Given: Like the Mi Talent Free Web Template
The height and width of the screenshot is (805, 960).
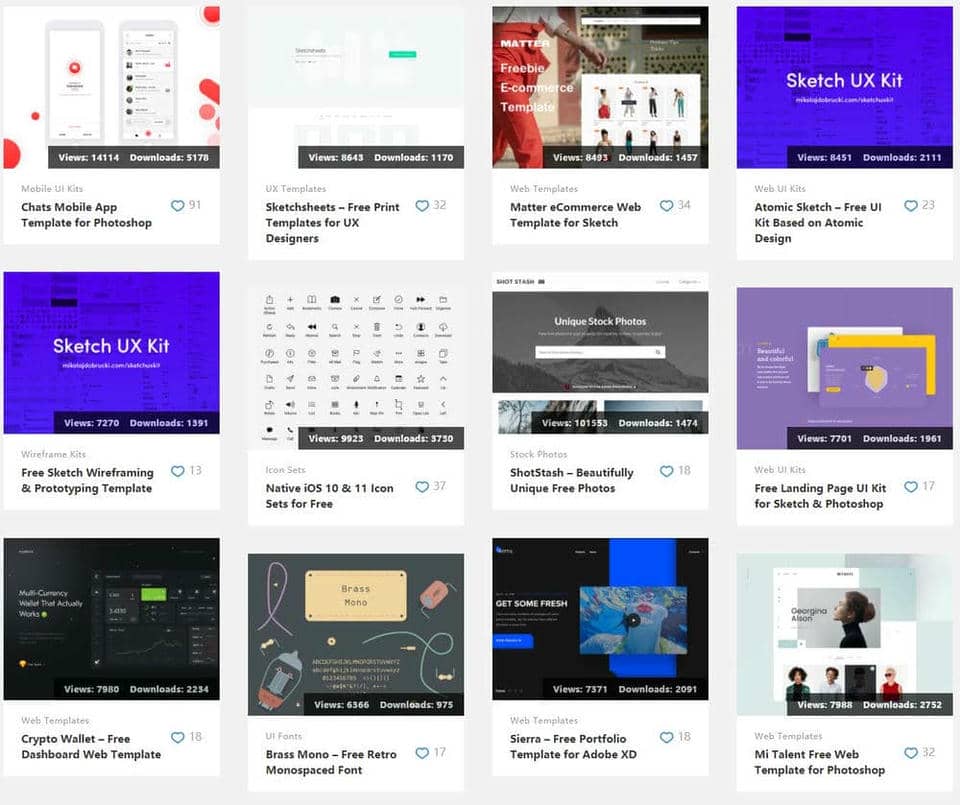Looking at the screenshot, I should point(911,753).
